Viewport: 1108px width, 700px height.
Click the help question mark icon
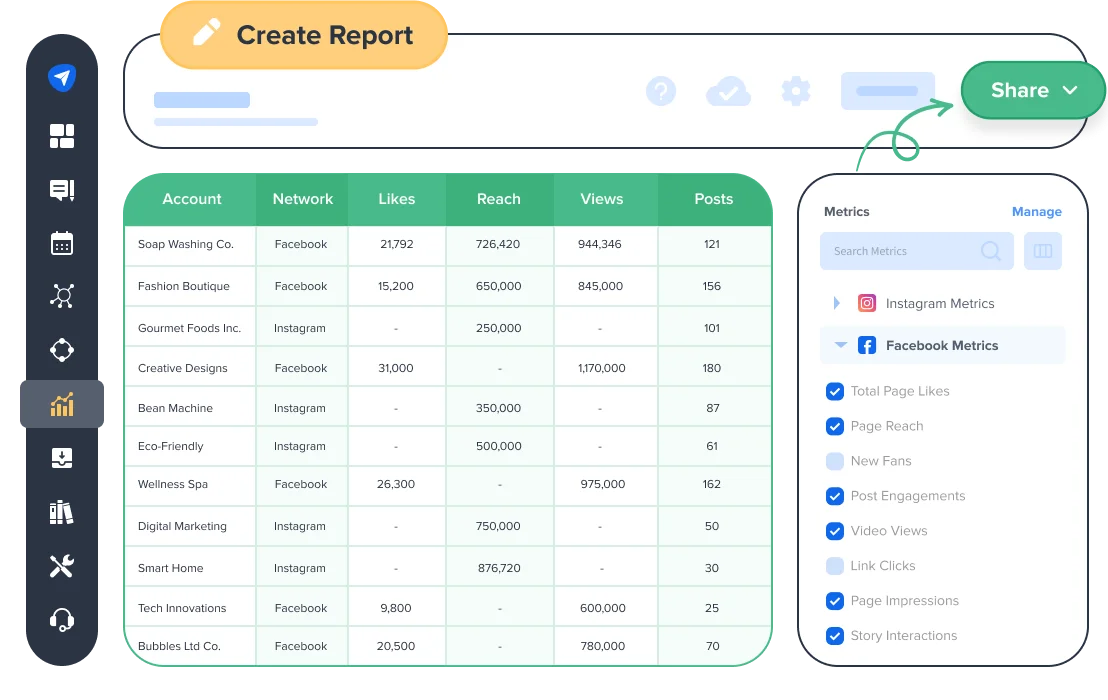point(661,92)
